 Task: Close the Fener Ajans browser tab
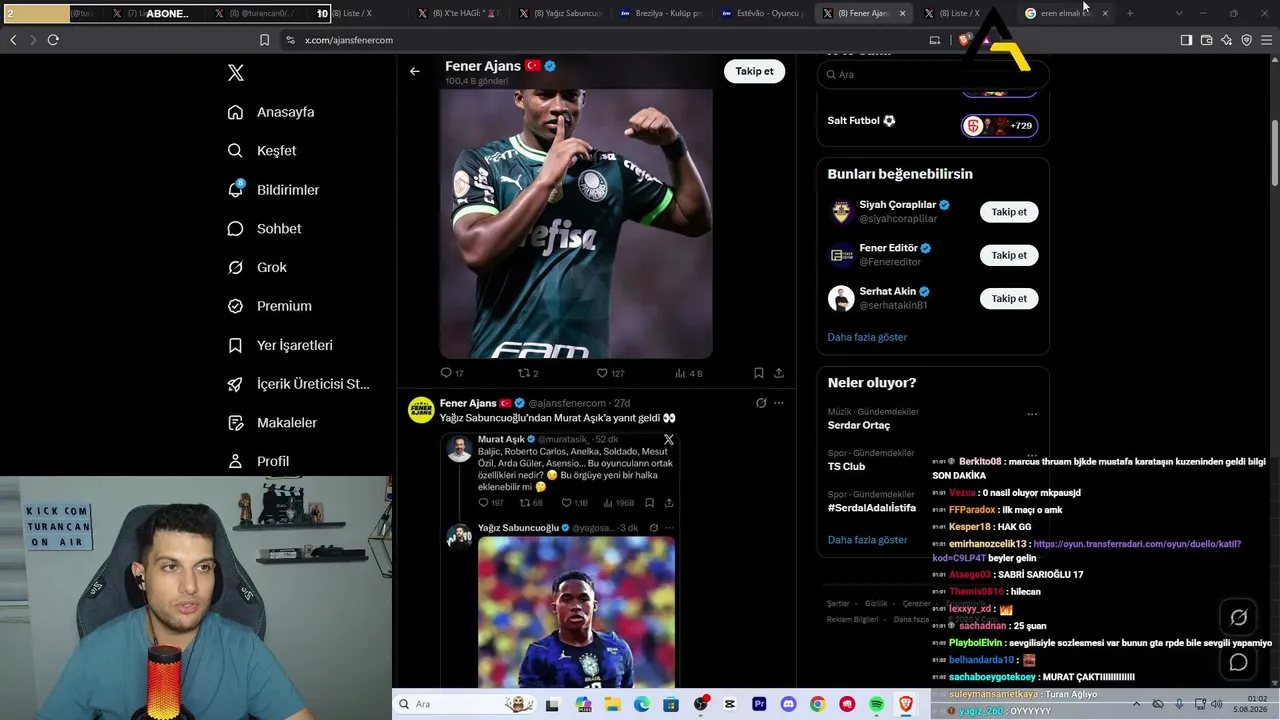[903, 13]
